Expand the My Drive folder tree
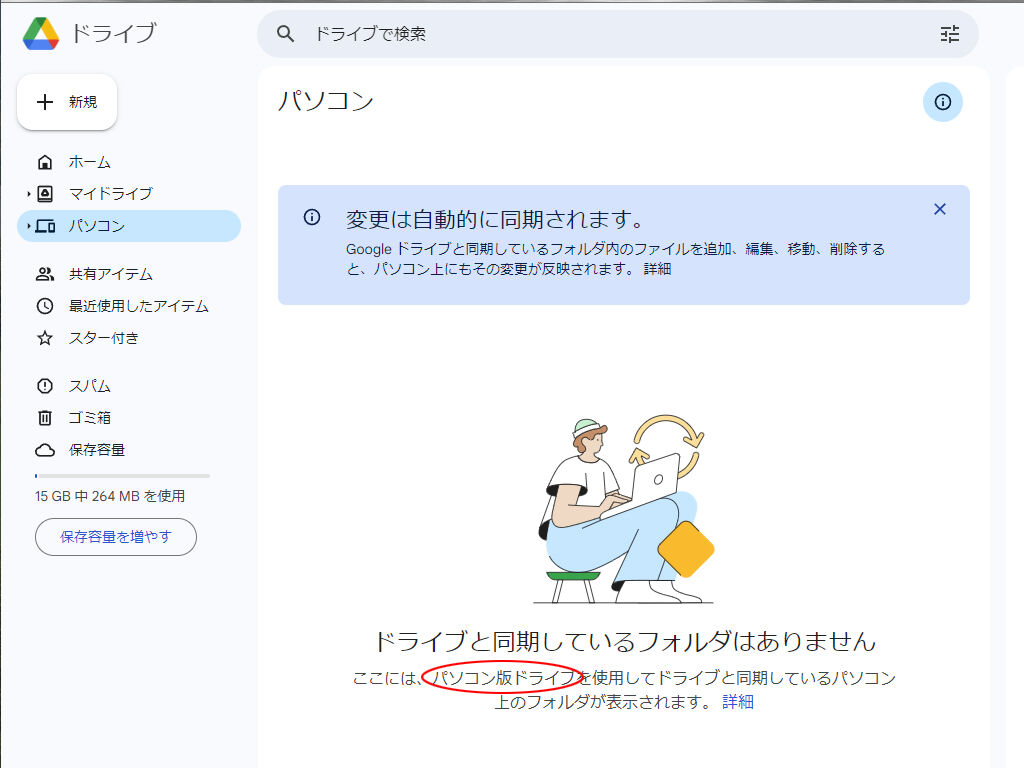This screenshot has width=1024, height=768. click(28, 194)
